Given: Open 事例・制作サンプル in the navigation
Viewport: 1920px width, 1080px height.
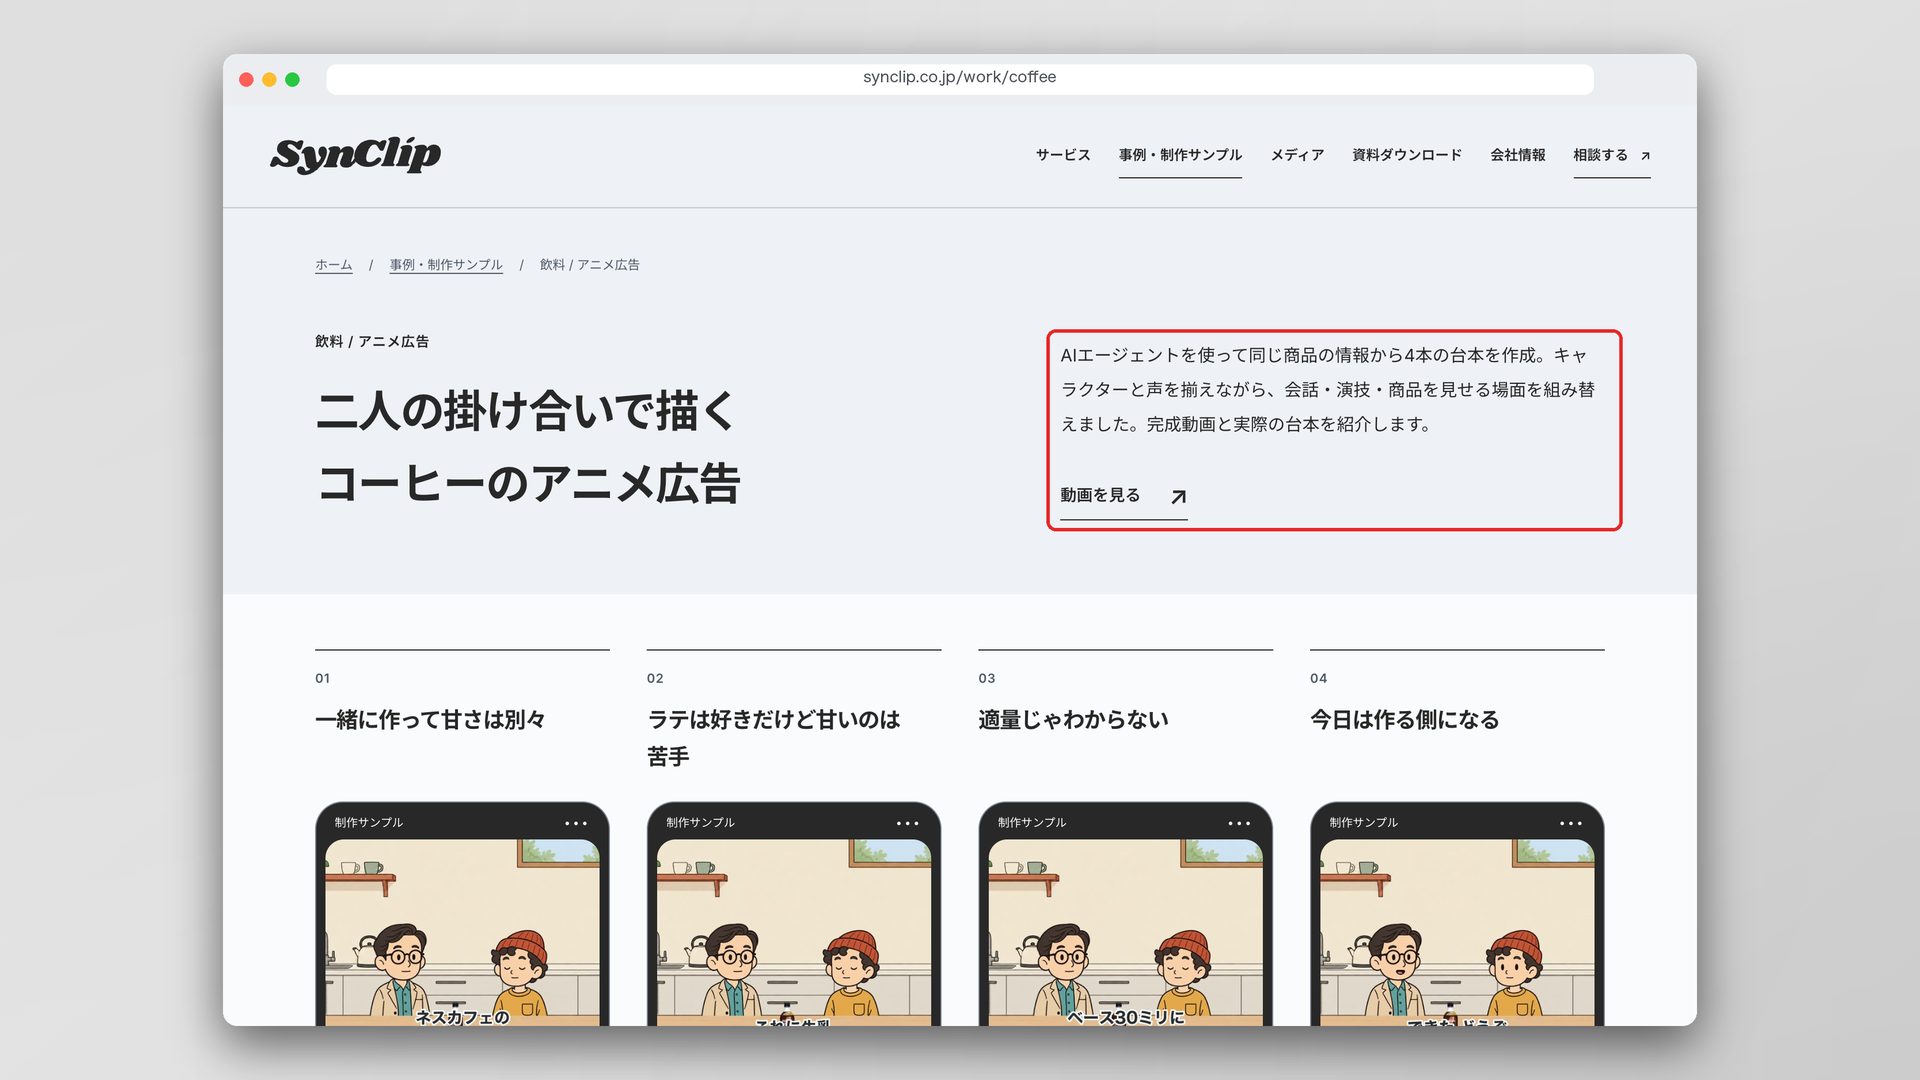Looking at the screenshot, I should coord(1180,155).
